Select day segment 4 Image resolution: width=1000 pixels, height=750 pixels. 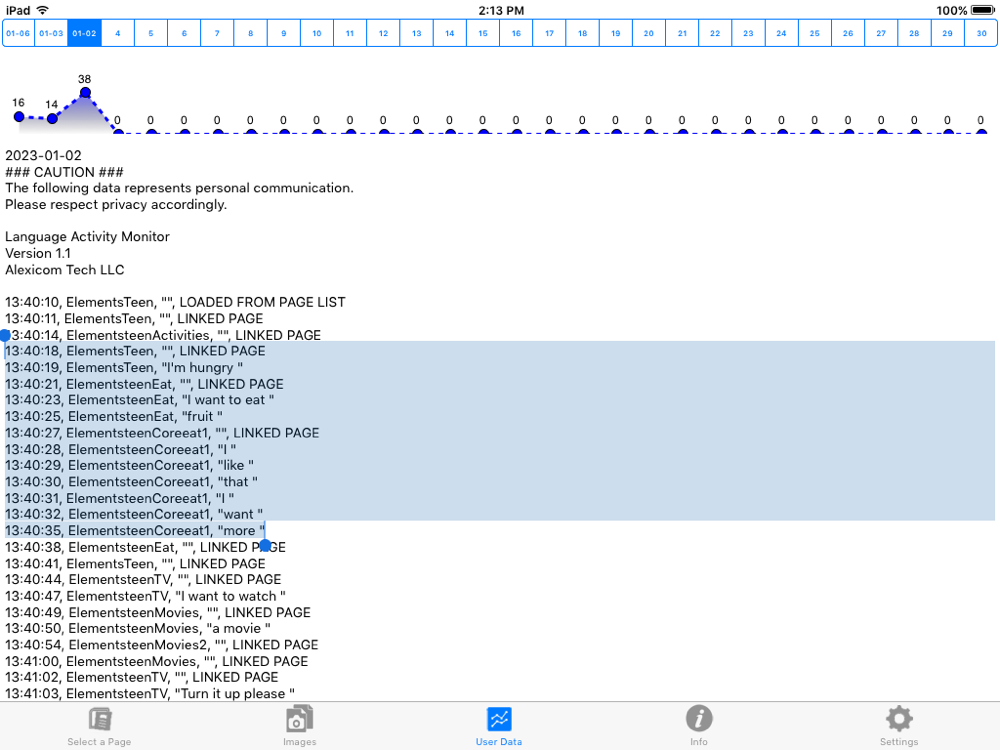(x=117, y=33)
